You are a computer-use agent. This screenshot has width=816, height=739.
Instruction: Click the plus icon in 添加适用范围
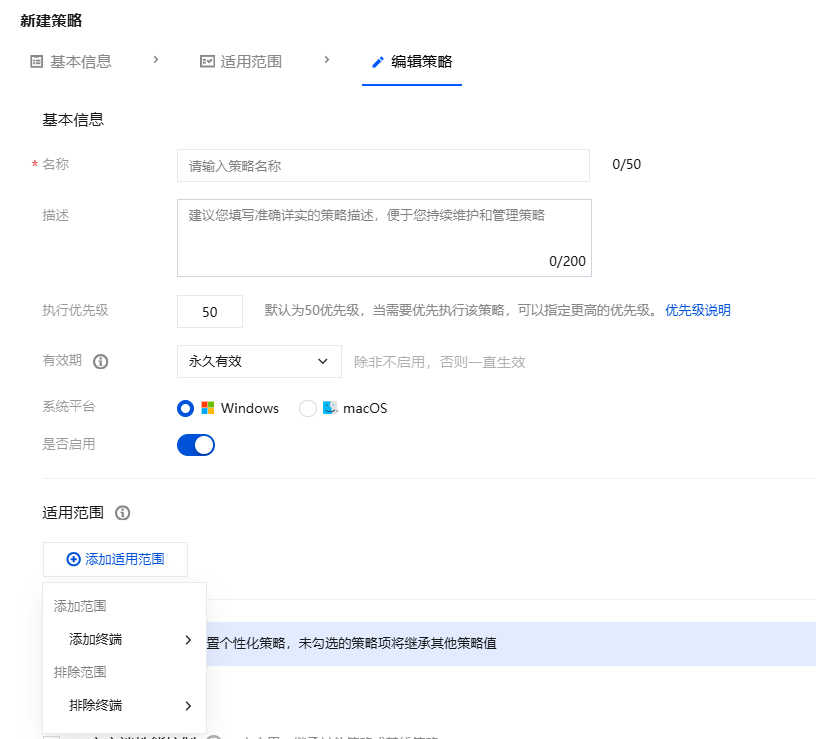[x=73, y=559]
